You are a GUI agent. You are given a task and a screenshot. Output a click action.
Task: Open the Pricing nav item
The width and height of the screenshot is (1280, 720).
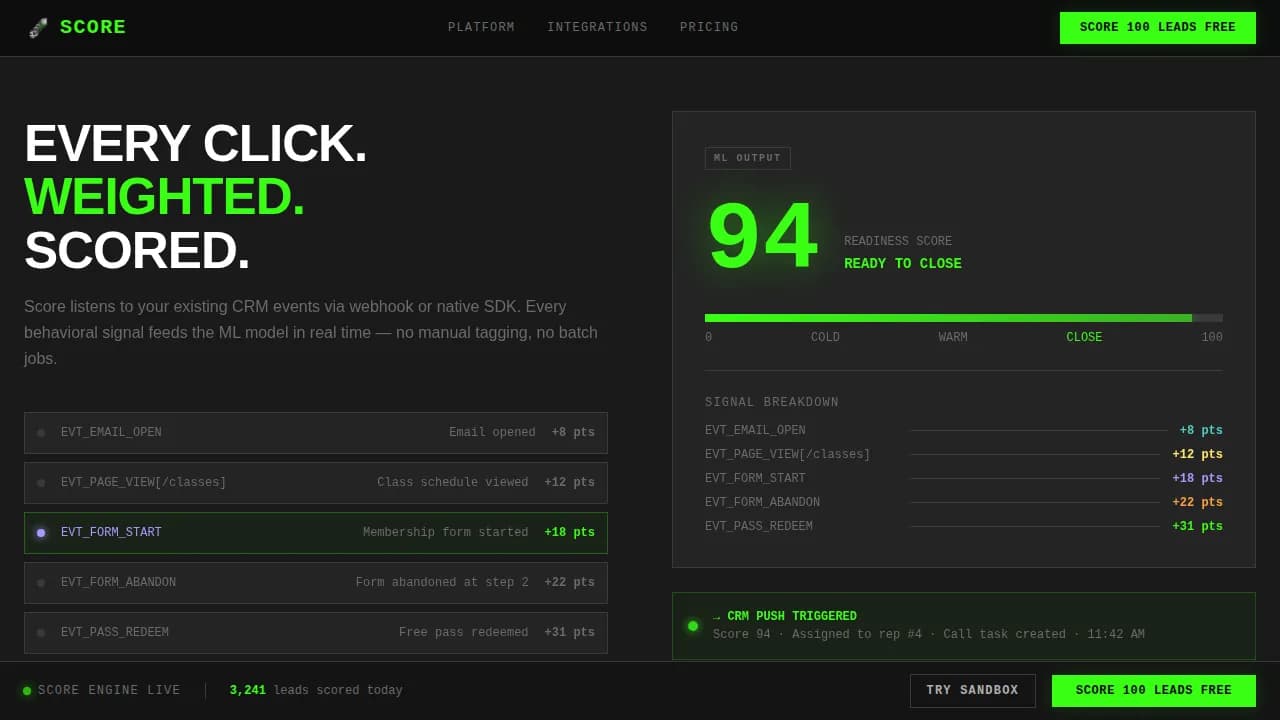(709, 28)
